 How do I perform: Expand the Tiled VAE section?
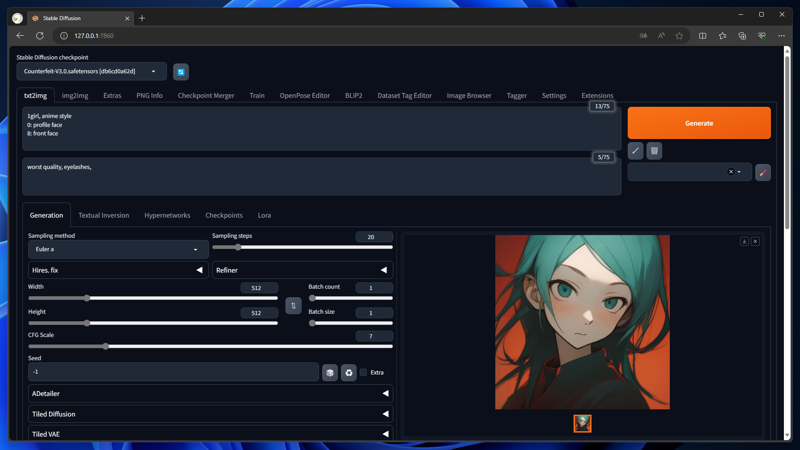pos(210,434)
